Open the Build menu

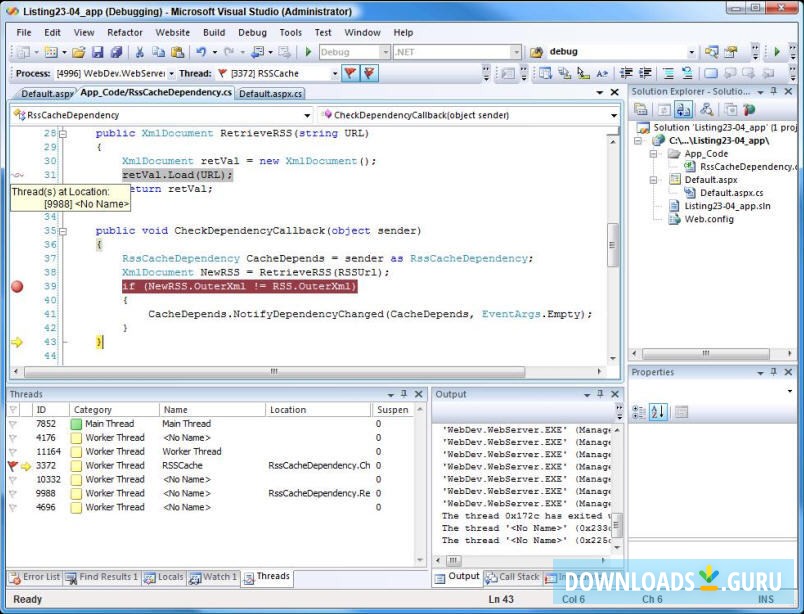[214, 32]
